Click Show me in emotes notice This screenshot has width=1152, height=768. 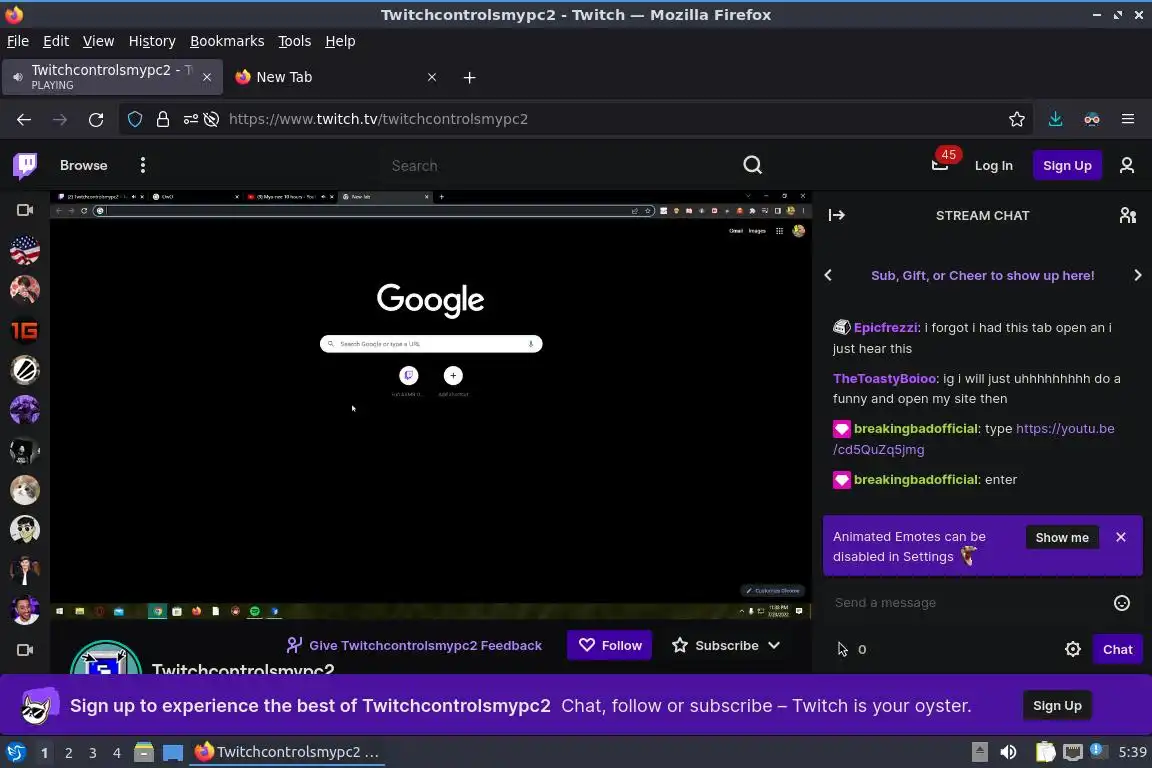point(1062,537)
